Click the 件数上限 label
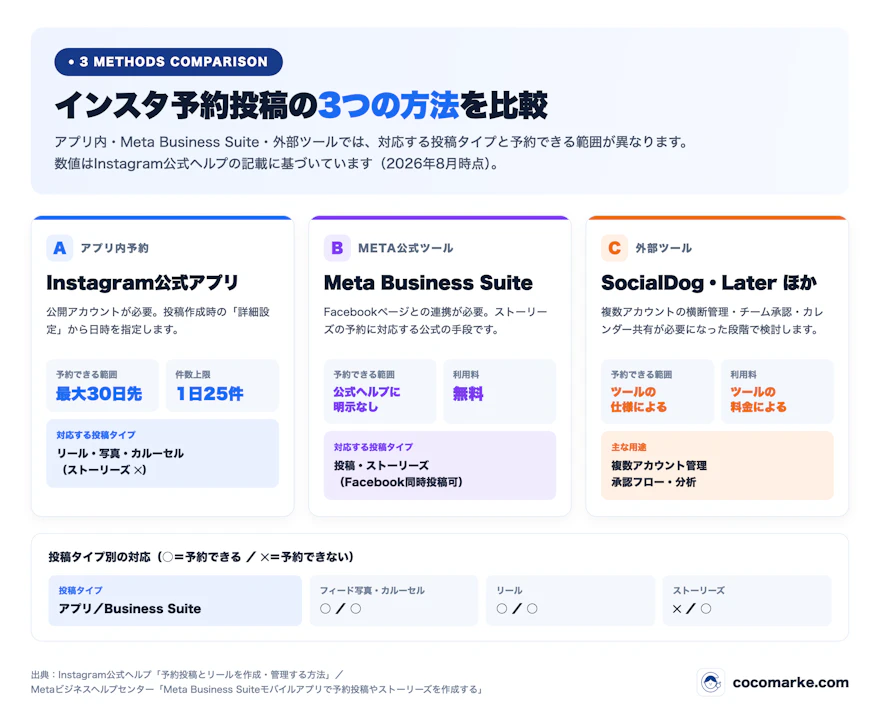The image size is (880, 724). (192, 374)
